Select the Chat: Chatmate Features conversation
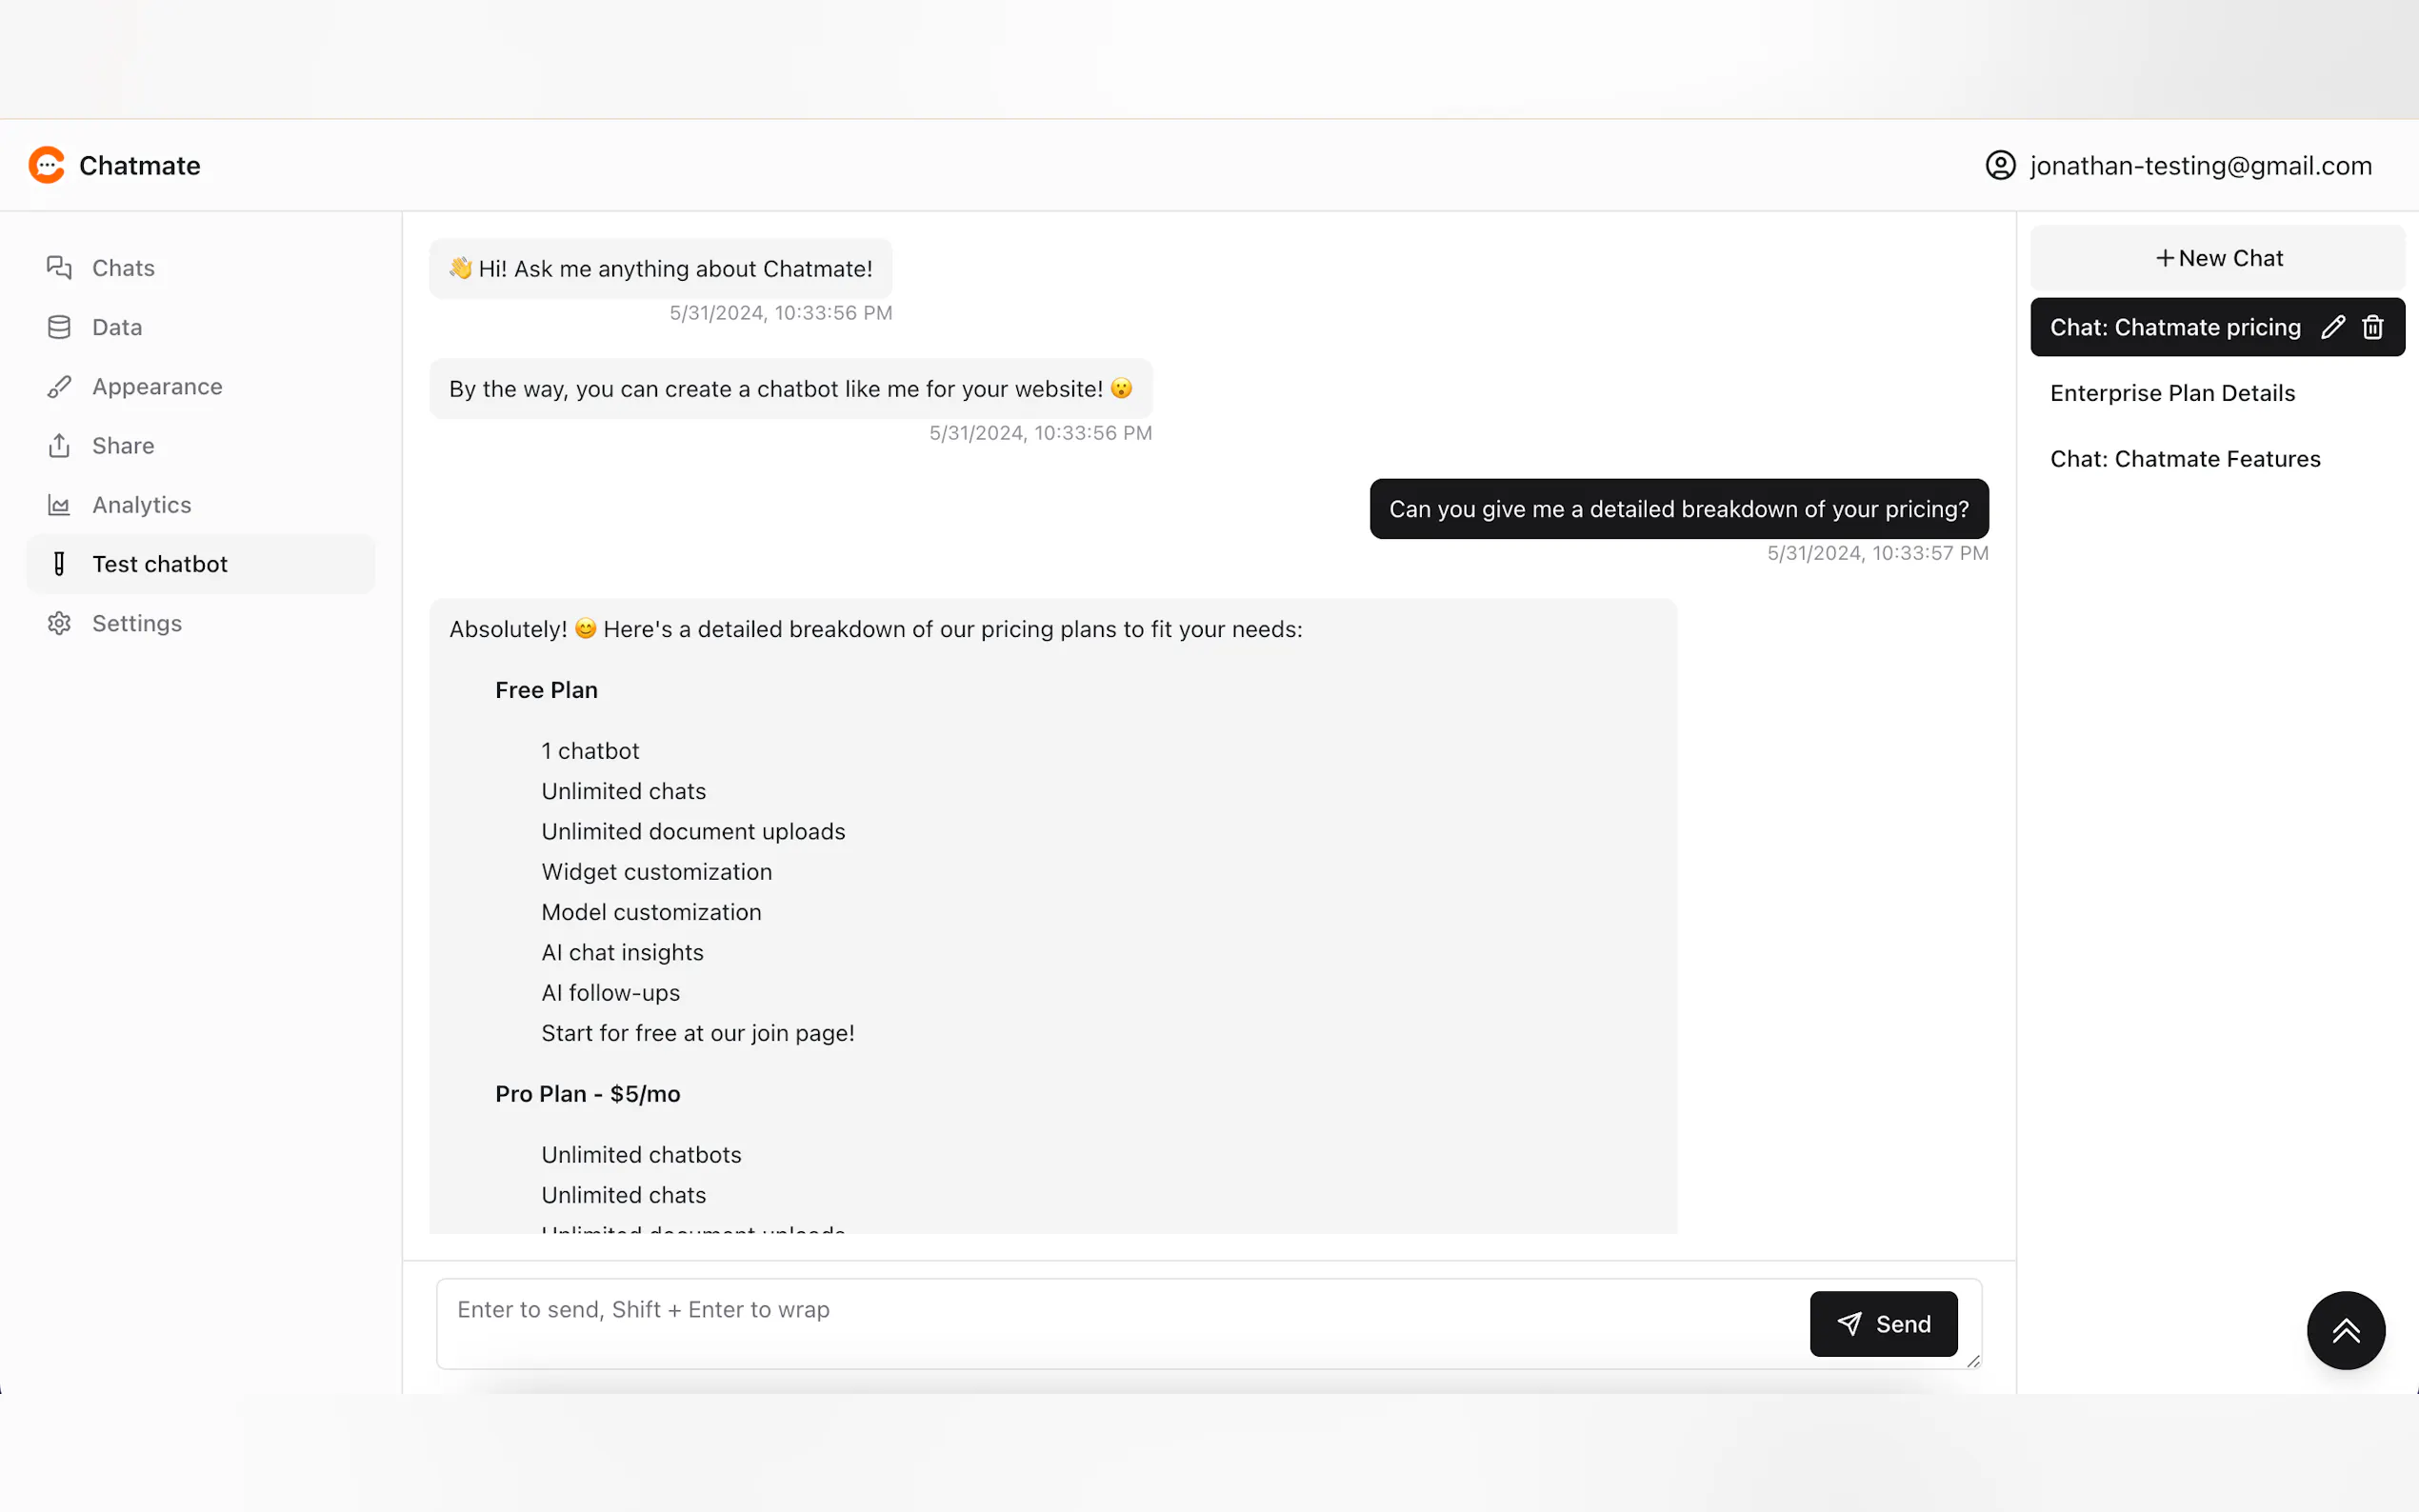Viewport: 2419px width, 1512px height. point(2184,459)
